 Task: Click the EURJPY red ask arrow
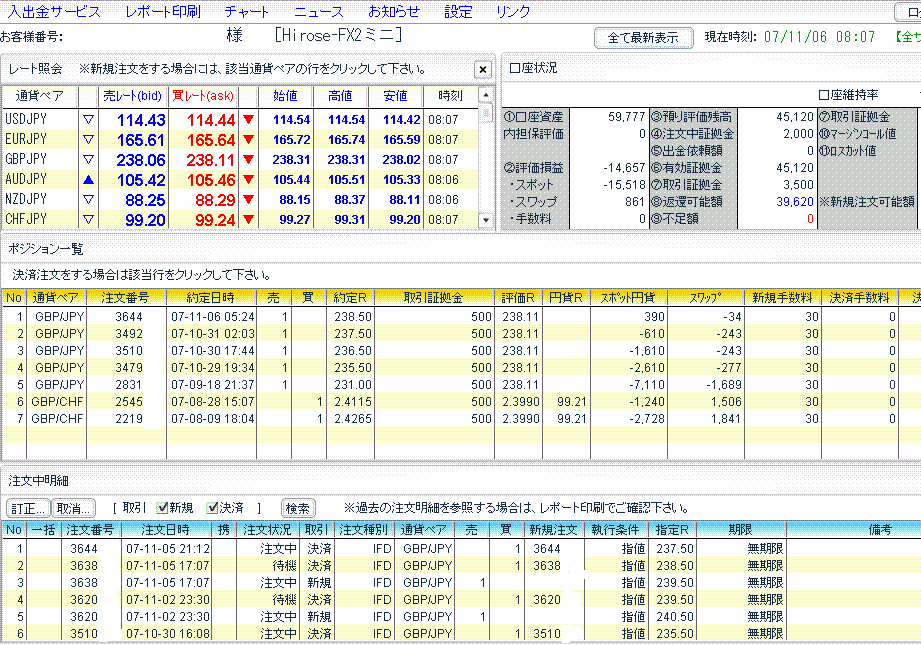248,139
